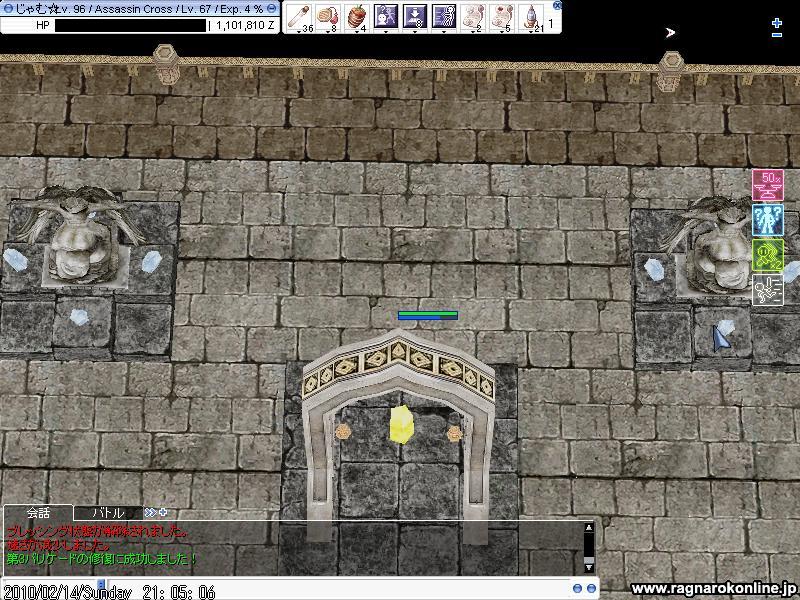
Task: Click the green and blue HP gauge above the arch
Action: click(428, 316)
